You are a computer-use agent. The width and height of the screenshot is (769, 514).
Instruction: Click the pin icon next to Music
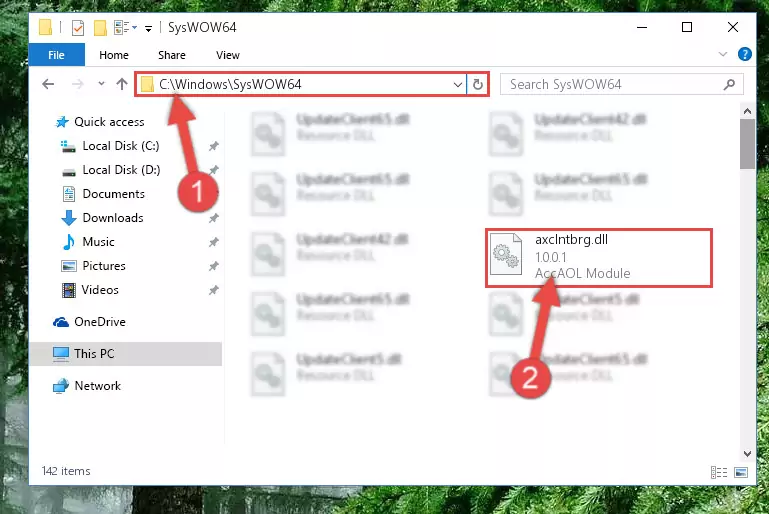pyautogui.click(x=213, y=242)
